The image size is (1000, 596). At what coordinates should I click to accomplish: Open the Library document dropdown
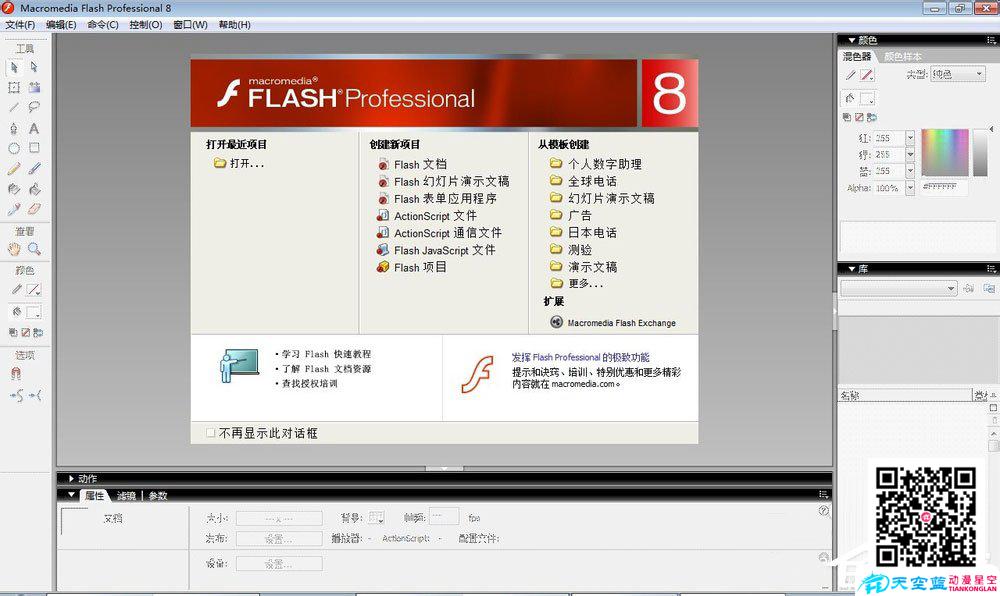[x=899, y=289]
